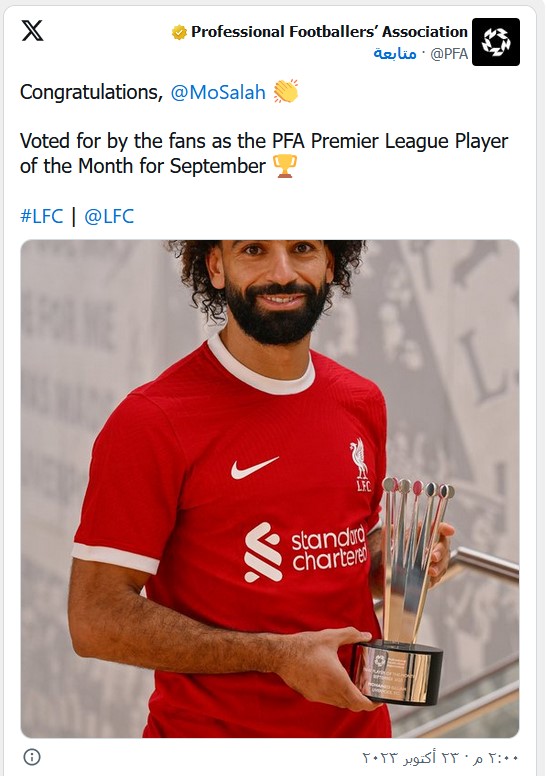The height and width of the screenshot is (776, 546).
Task: Open Professional Footballers' Association profile name
Action: click(330, 32)
